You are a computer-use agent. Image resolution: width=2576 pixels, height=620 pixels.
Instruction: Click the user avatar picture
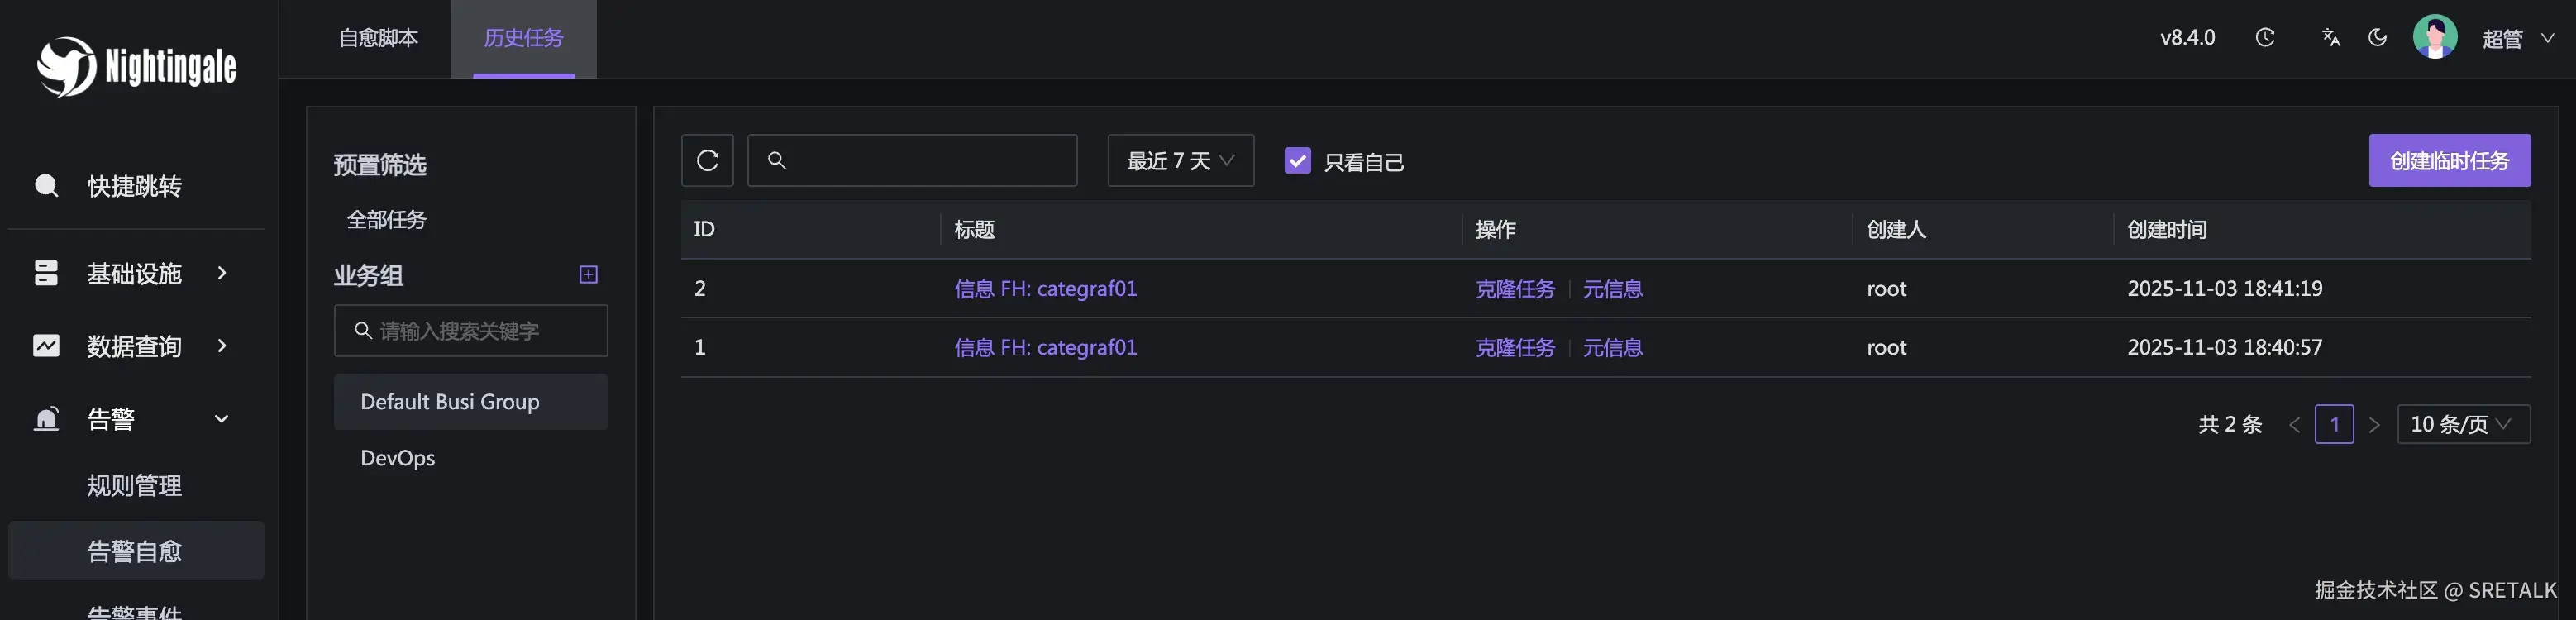point(2435,38)
